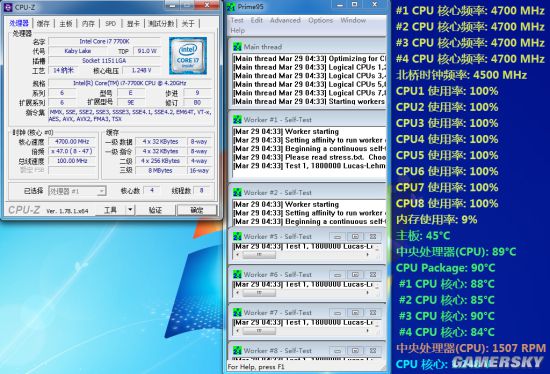Click the '北桥时钟频率: 4500 MHz' overlay line
The height and width of the screenshot is (374, 550).
pyautogui.click(x=461, y=75)
